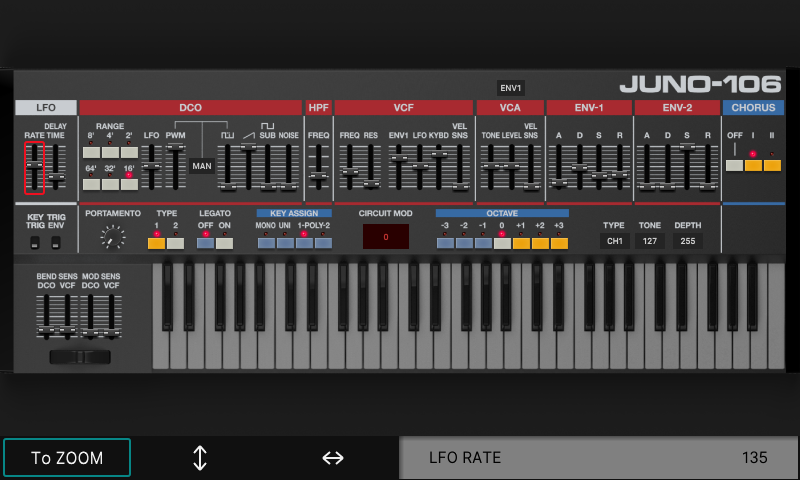Viewport: 800px width, 480px height.
Task: Select portamento TYPE 2 button
Action: pyautogui.click(x=176, y=243)
